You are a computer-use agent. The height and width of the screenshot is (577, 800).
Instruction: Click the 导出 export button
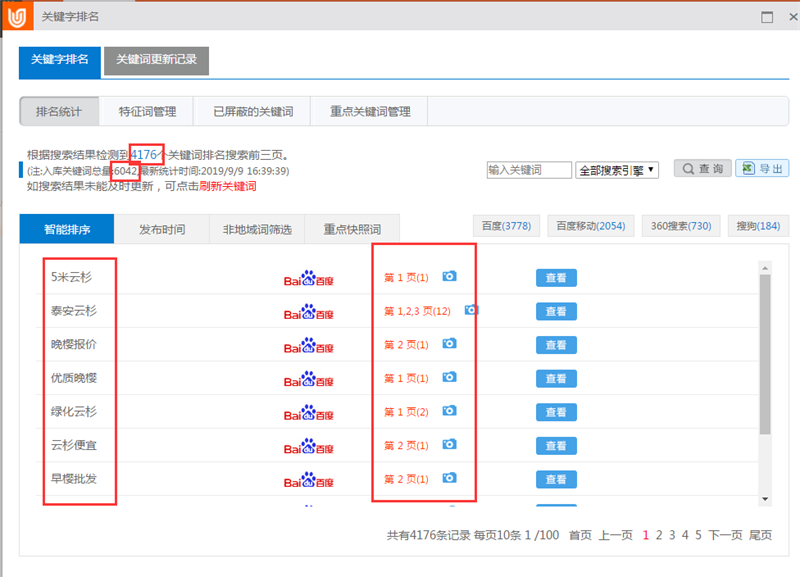[x=762, y=168]
